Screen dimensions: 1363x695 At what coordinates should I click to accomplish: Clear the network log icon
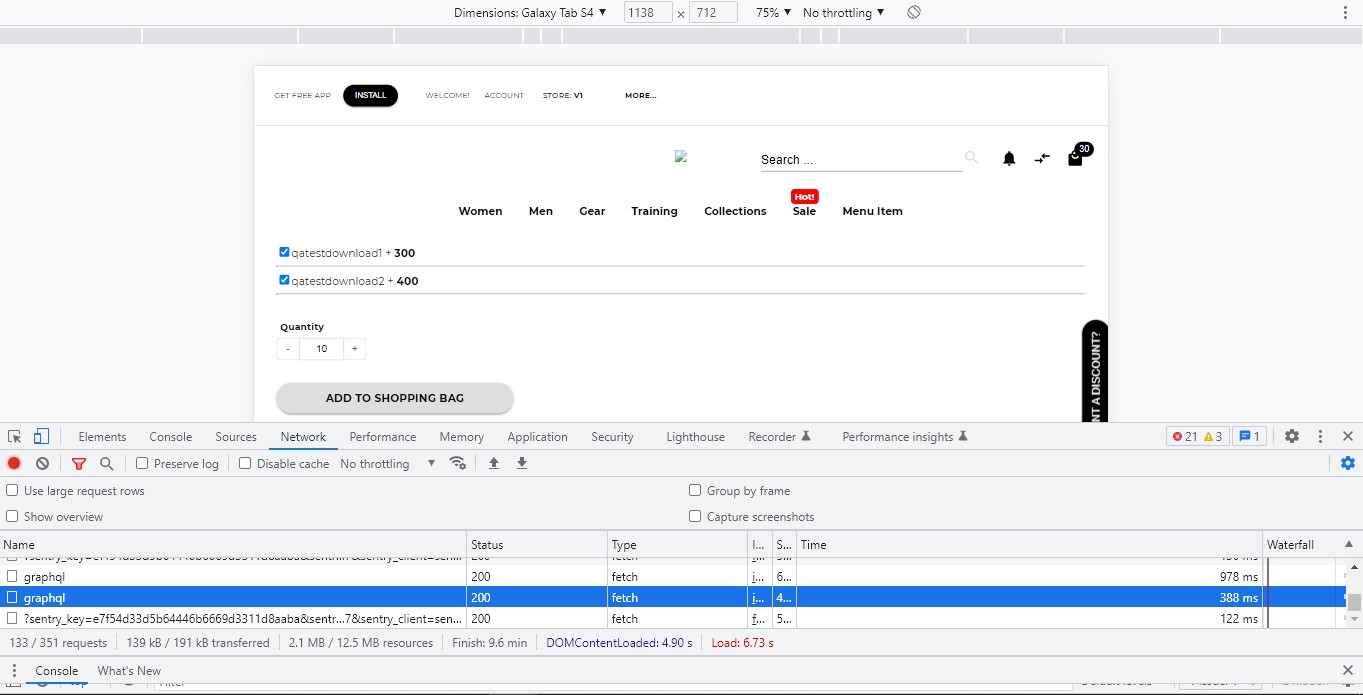pyautogui.click(x=42, y=463)
